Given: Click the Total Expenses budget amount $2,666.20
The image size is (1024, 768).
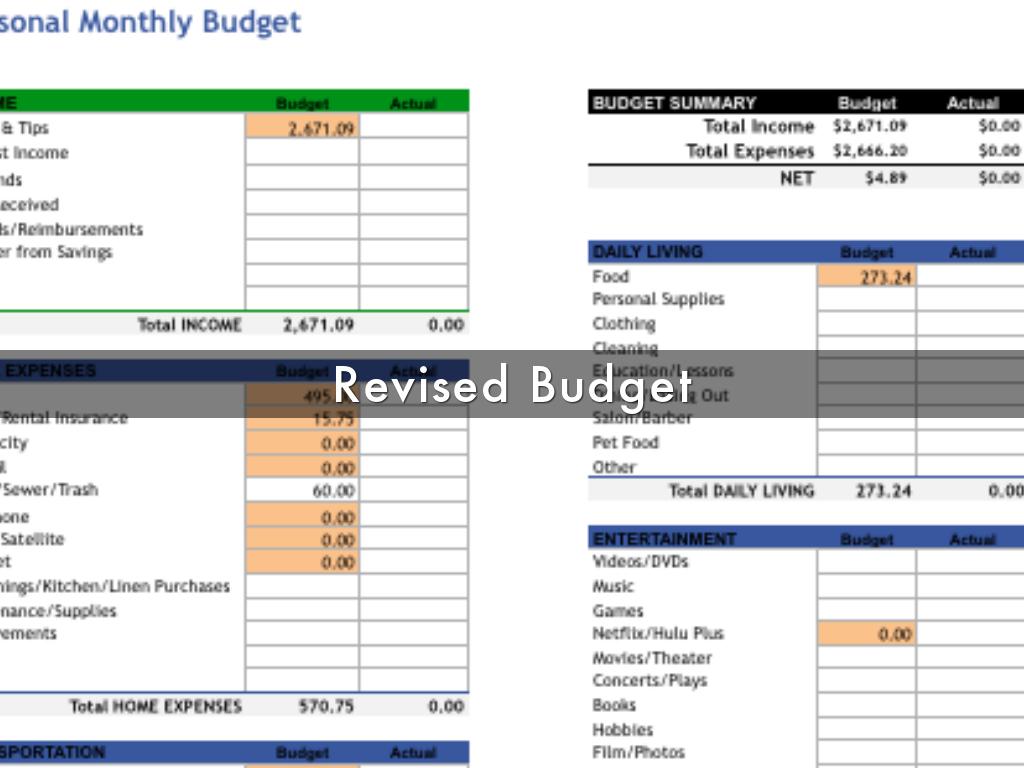Looking at the screenshot, I should point(869,152).
